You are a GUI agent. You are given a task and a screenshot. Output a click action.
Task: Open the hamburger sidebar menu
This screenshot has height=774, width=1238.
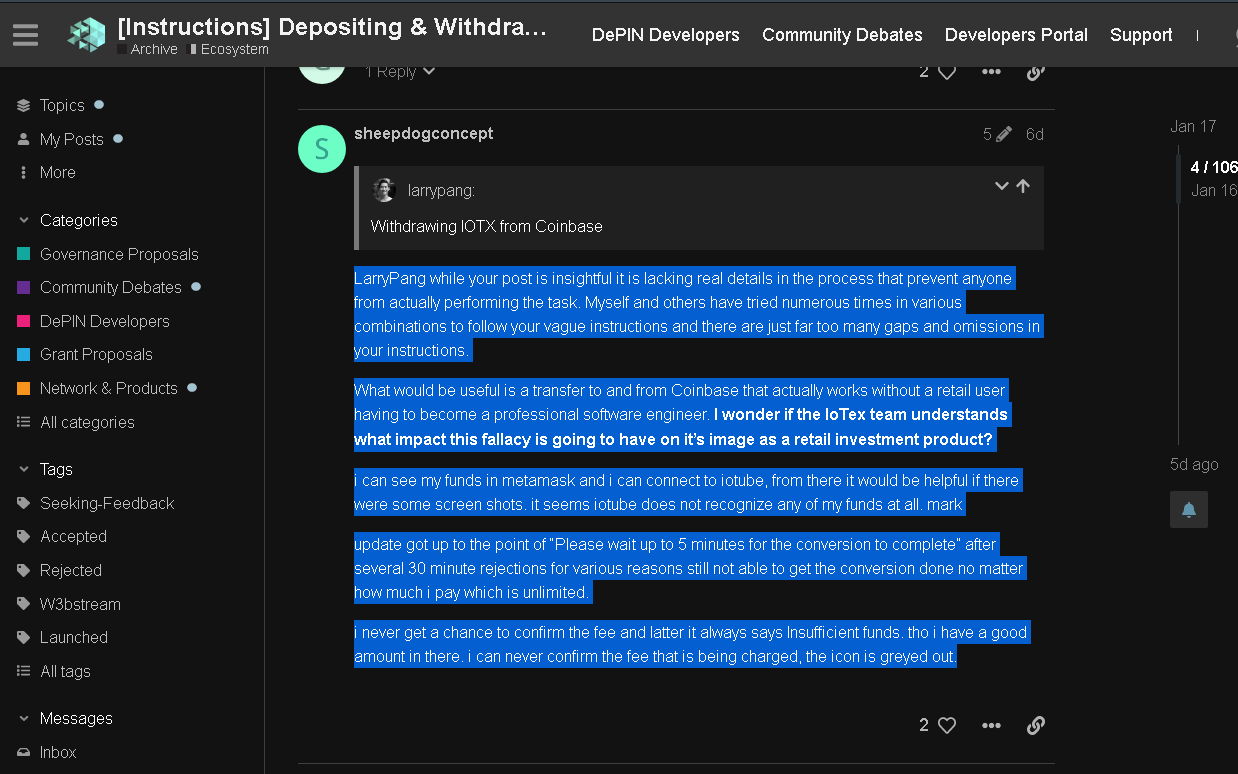[26, 34]
